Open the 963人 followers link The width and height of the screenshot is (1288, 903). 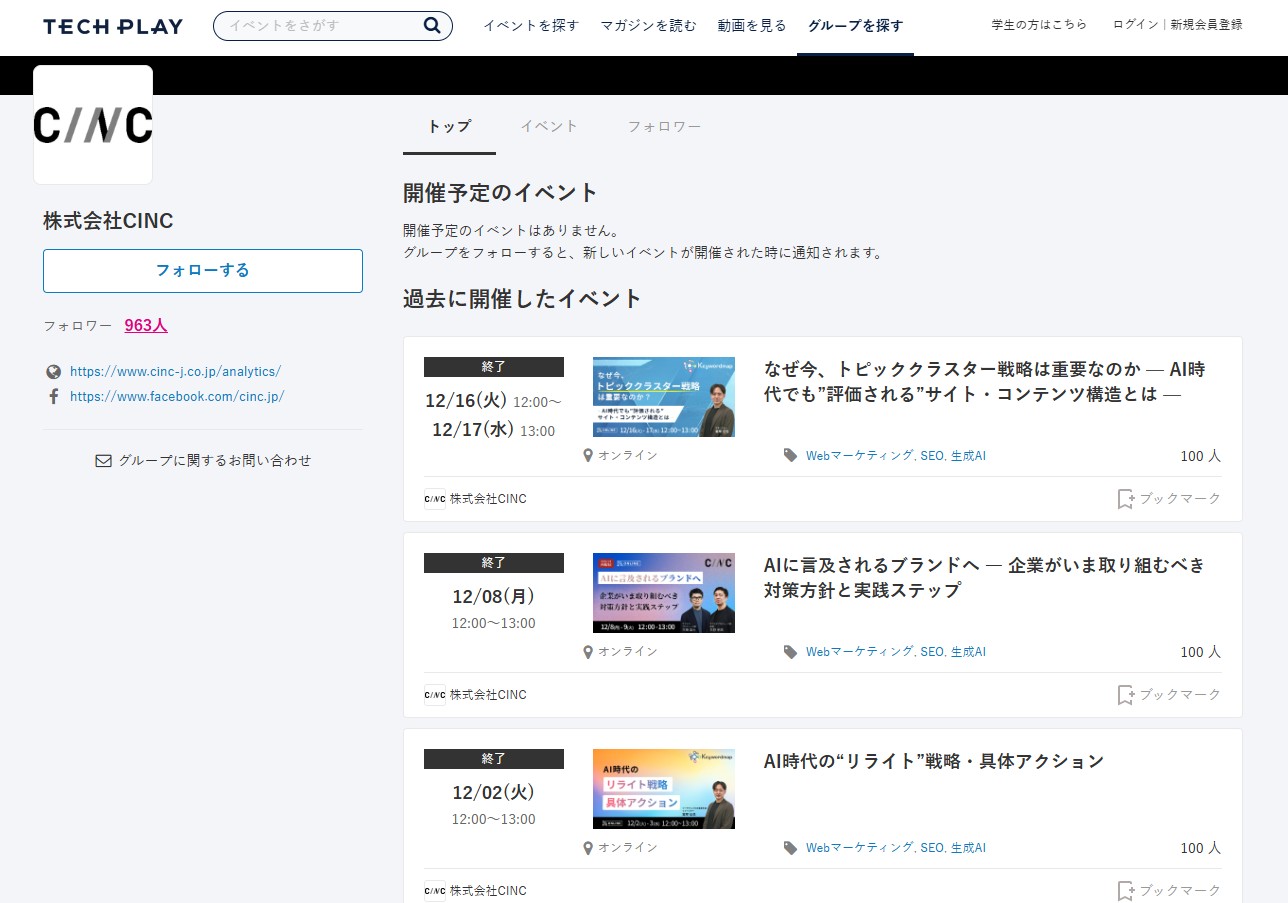[x=145, y=324]
